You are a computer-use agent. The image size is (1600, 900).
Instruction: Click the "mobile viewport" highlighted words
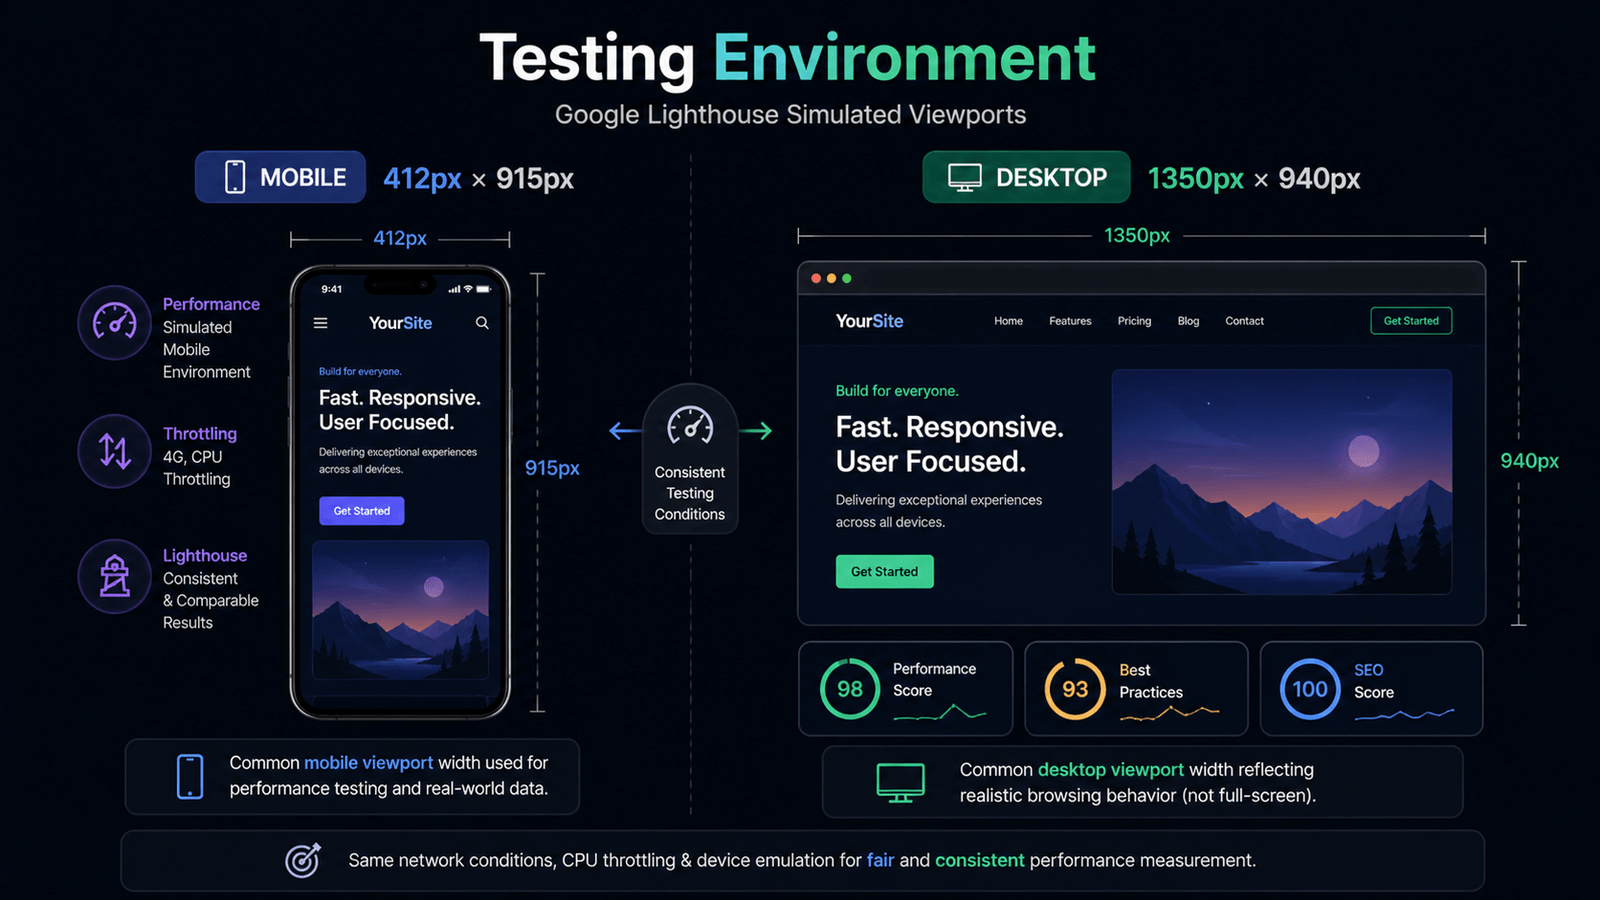369,763
